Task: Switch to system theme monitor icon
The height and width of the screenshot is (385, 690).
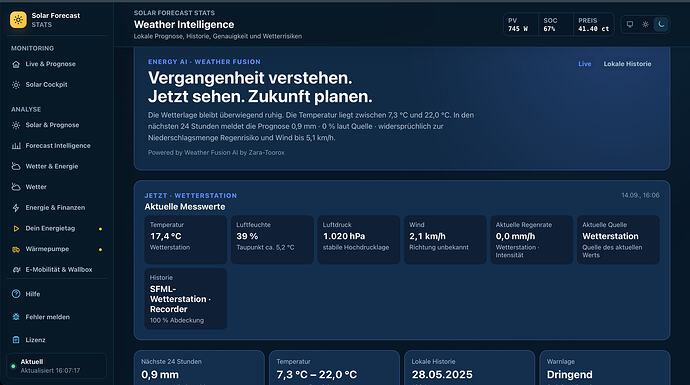Action: pyautogui.click(x=630, y=24)
